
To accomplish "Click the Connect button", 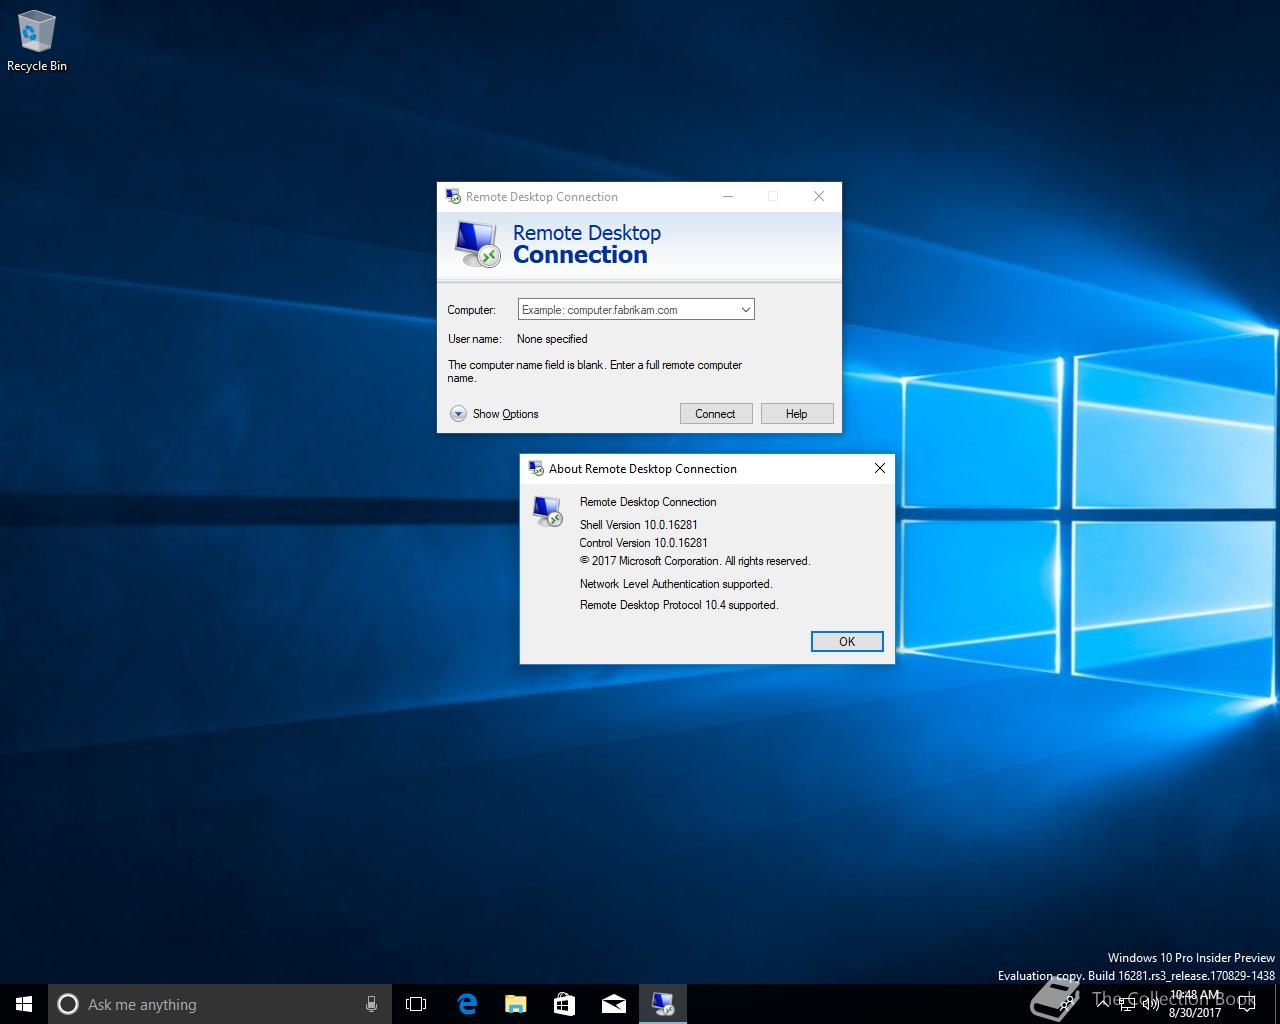I will coord(715,414).
